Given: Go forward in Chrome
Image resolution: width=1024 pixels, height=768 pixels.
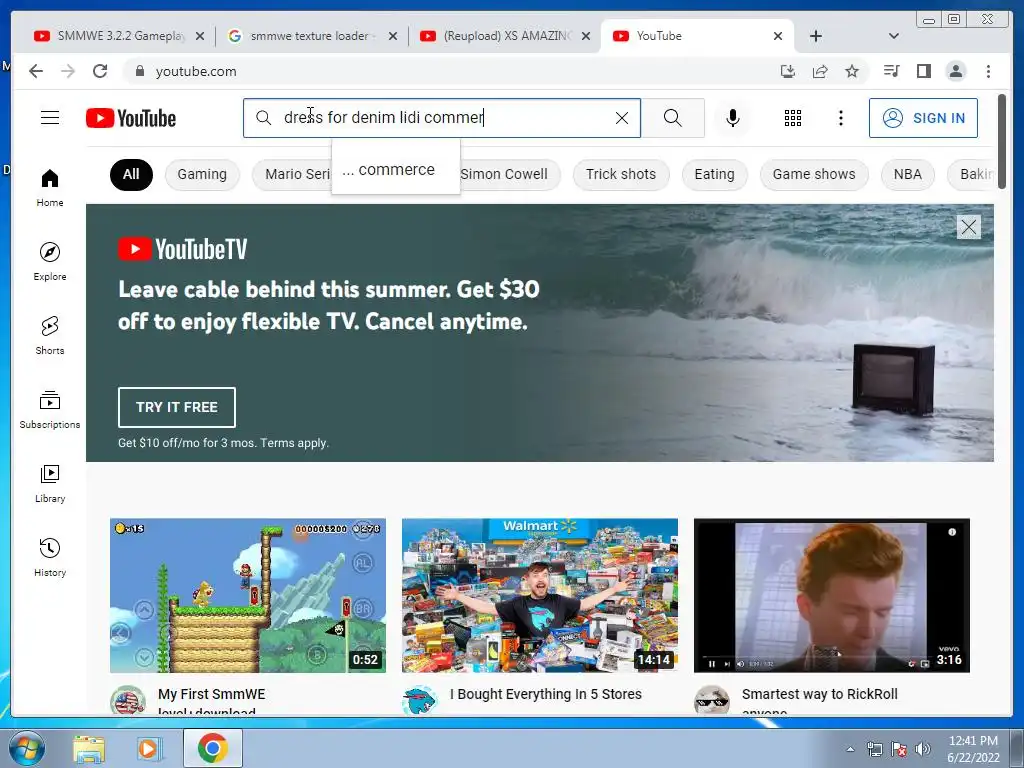Looking at the screenshot, I should 68,71.
